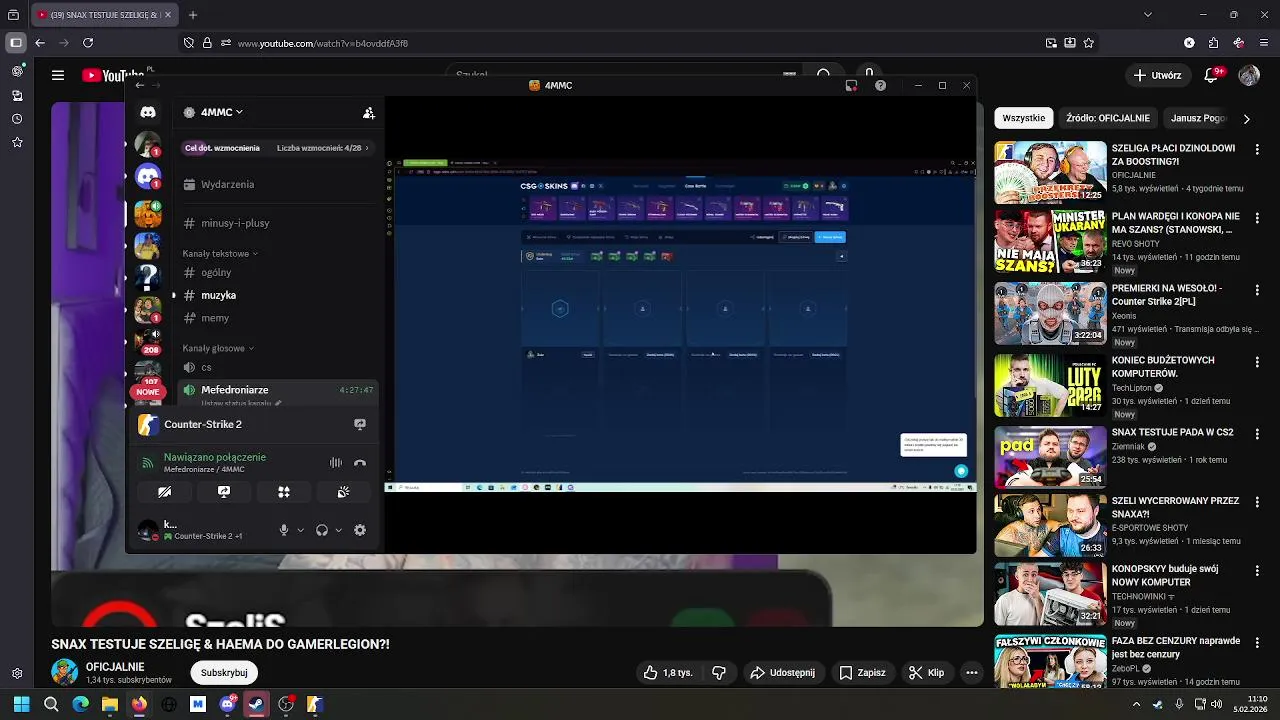1280x720 pixels.
Task: Collapse the Kanały tekstowe category
Action: (x=220, y=254)
